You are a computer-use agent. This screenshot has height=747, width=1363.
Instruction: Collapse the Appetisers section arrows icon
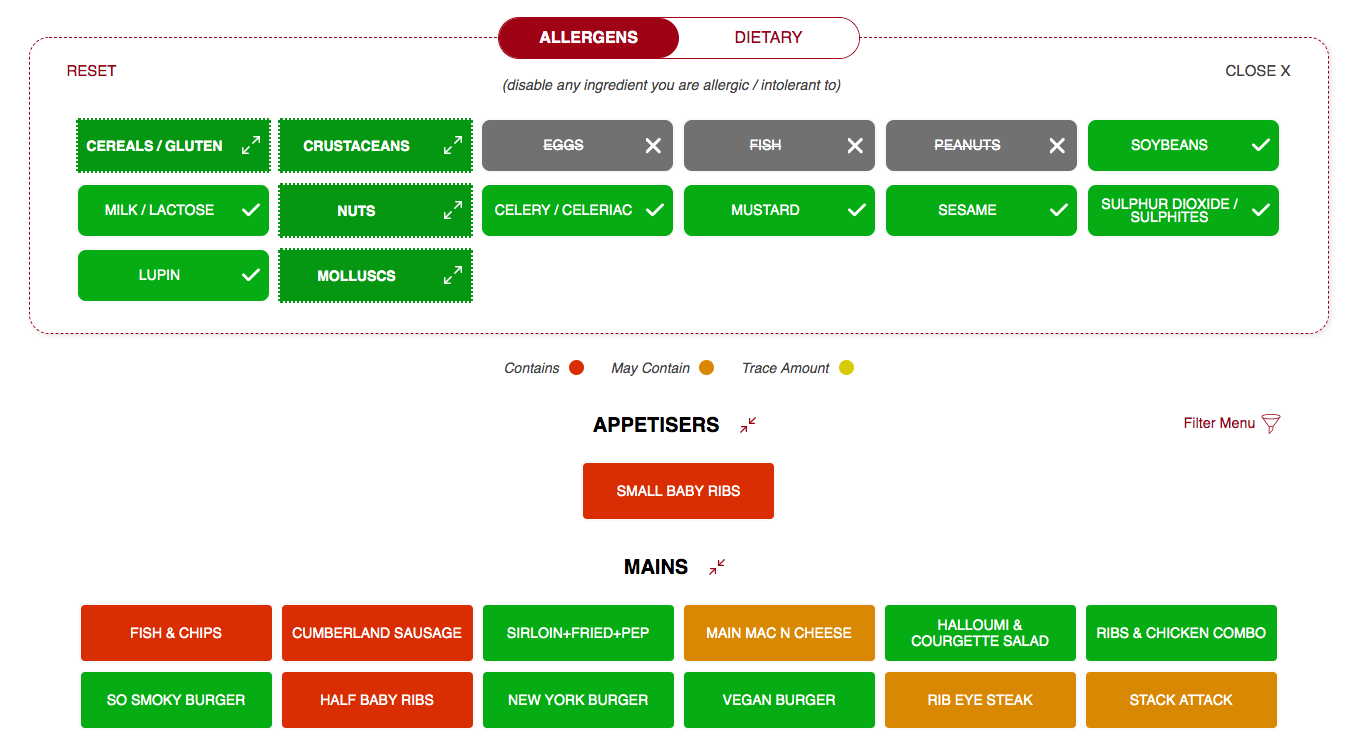tap(748, 425)
